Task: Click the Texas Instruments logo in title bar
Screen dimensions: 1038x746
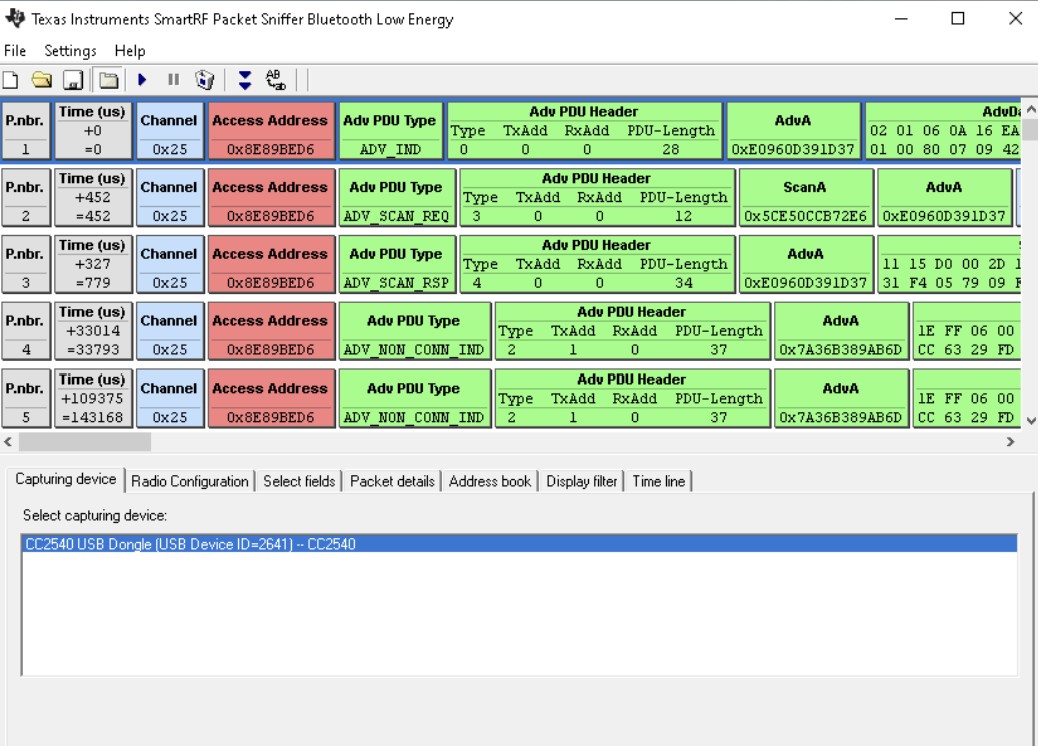Action: pos(15,18)
